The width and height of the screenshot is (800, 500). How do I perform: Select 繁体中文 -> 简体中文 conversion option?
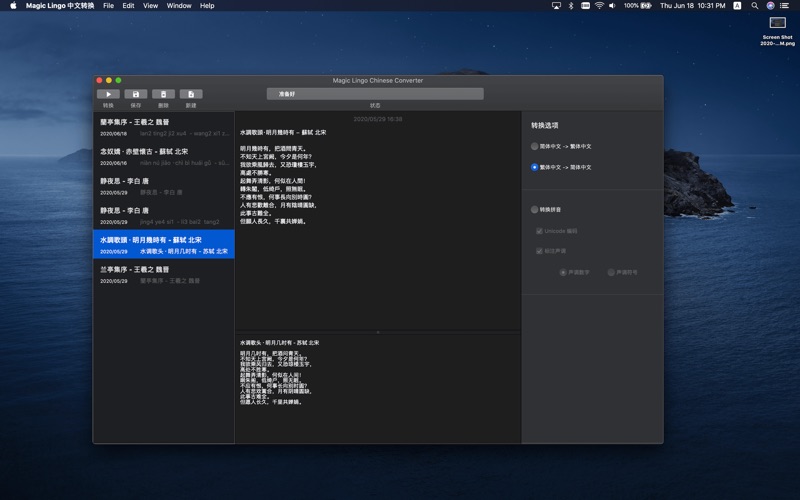(535, 167)
